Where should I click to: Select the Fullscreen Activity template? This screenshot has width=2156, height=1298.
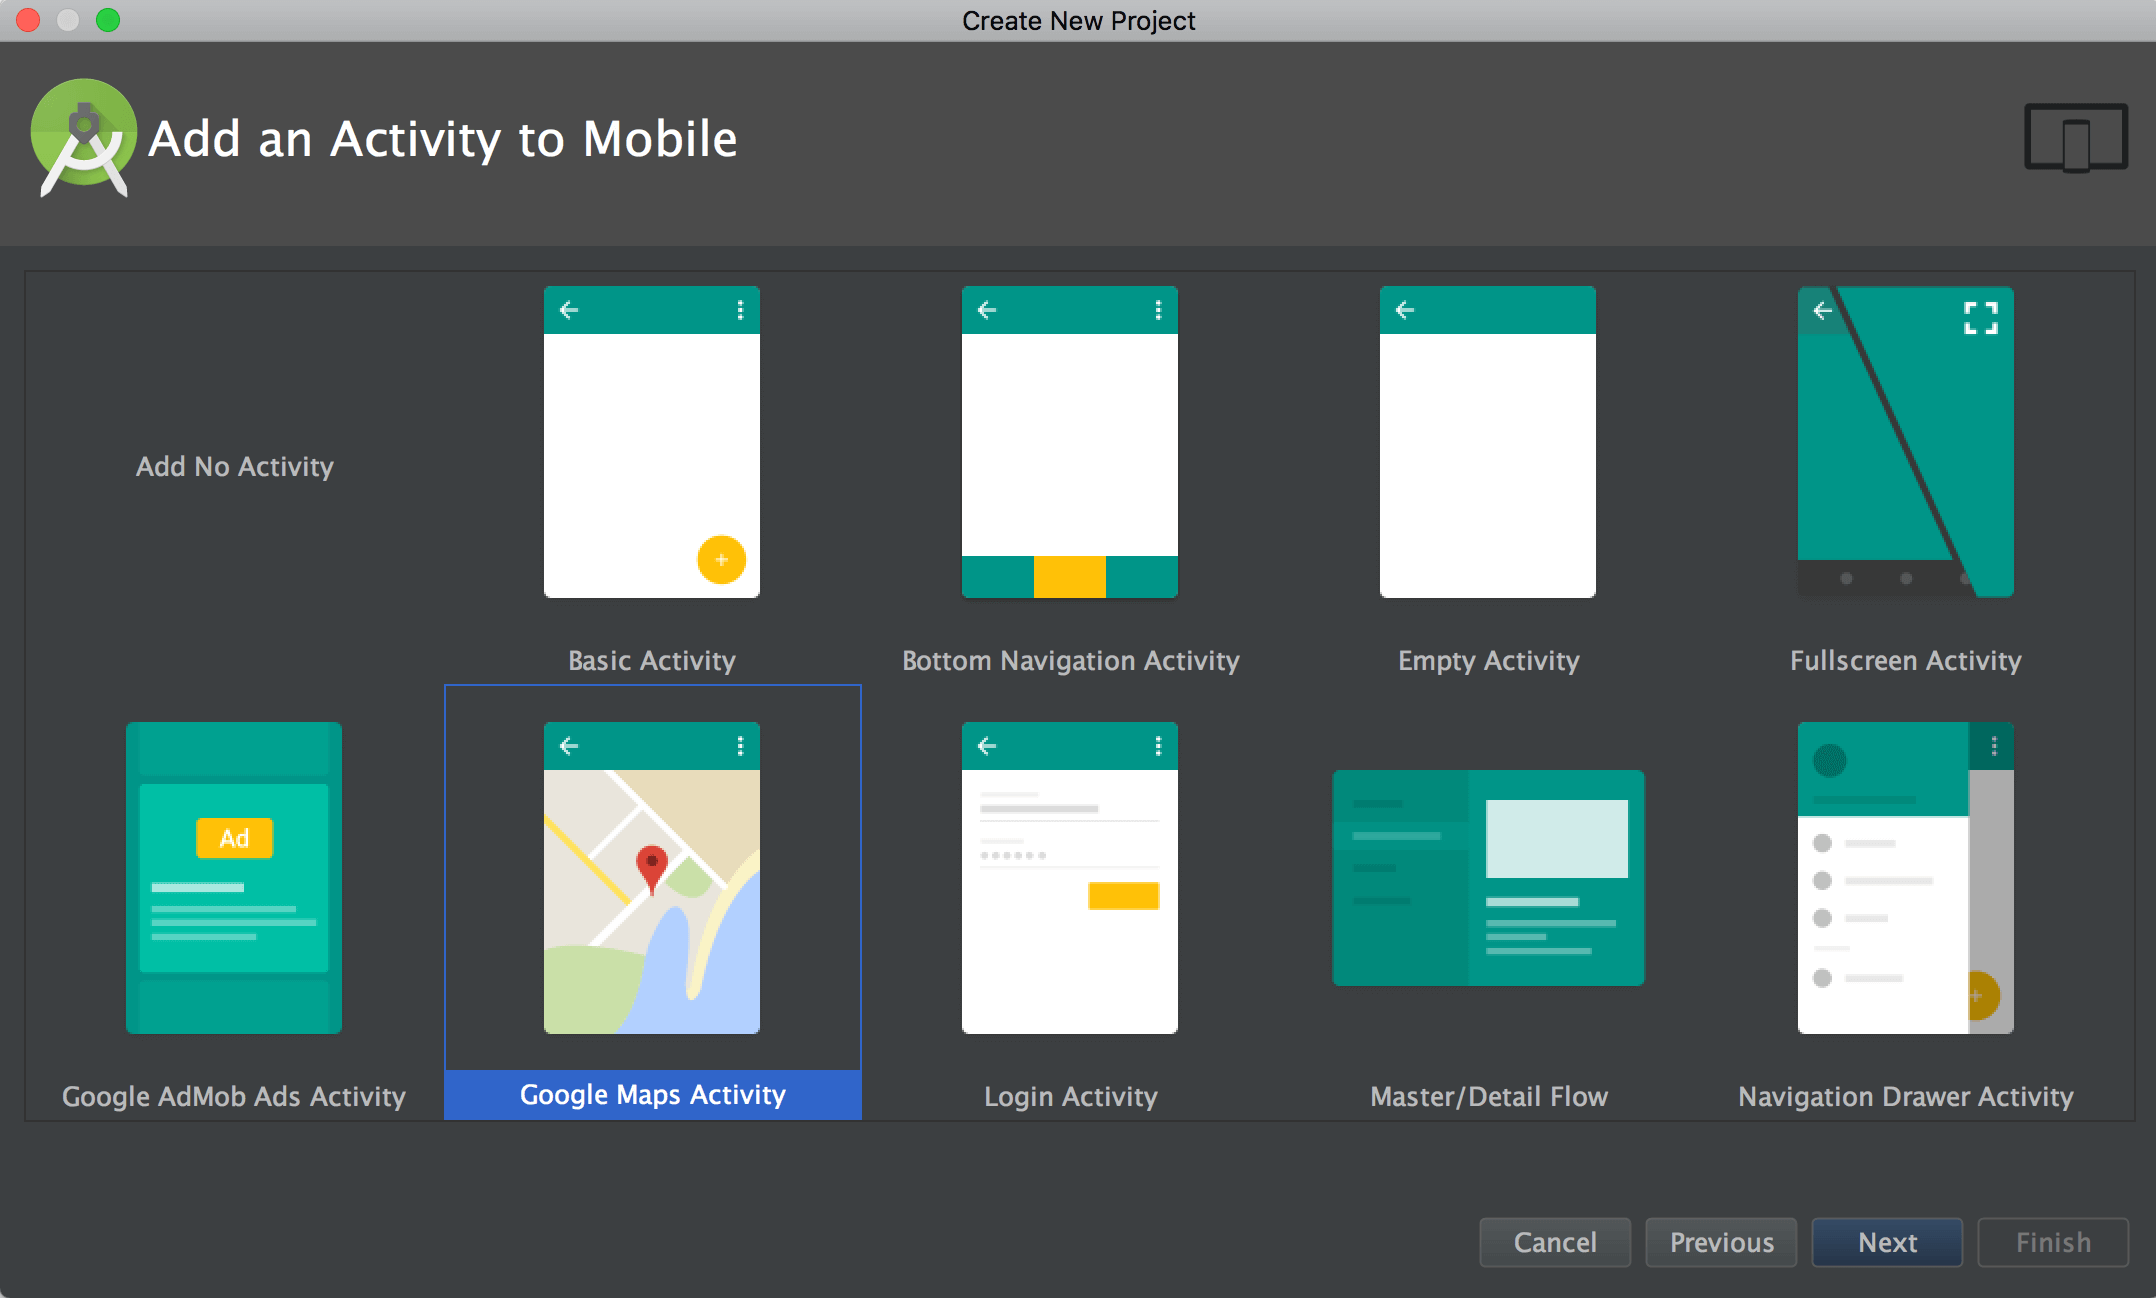pyautogui.click(x=1905, y=442)
